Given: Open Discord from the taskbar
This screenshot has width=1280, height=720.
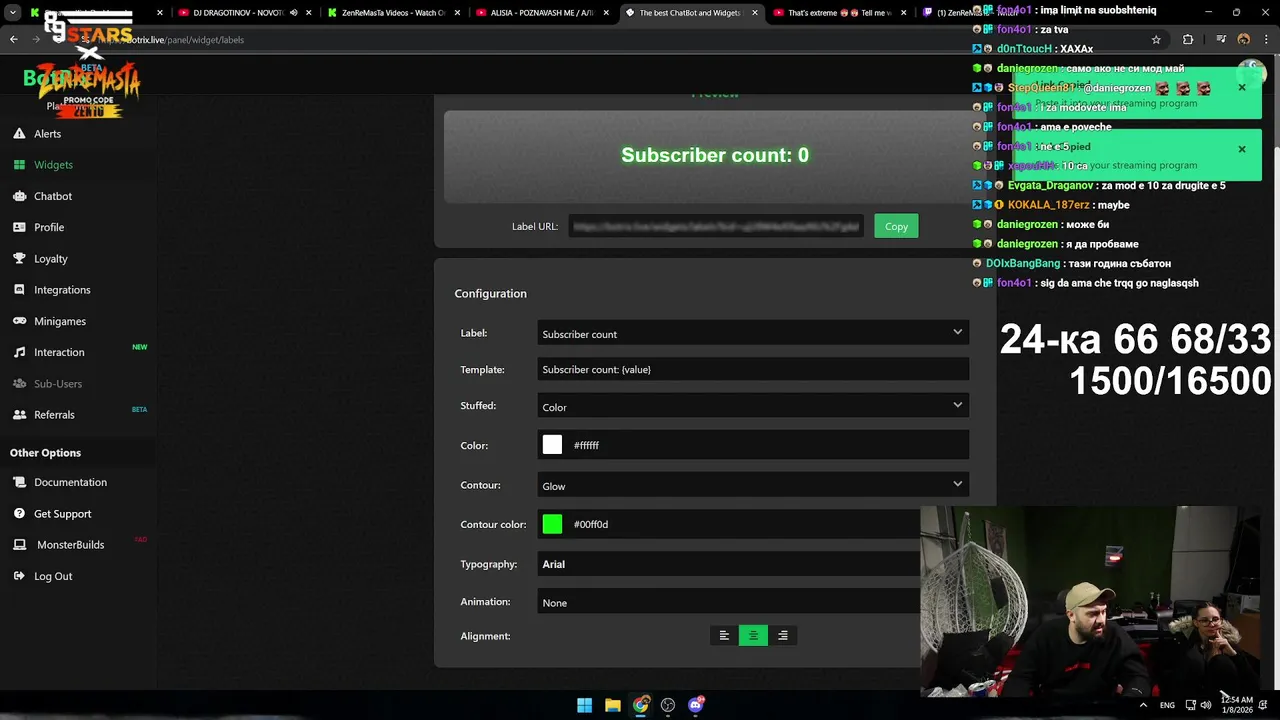Looking at the screenshot, I should click(x=696, y=705).
